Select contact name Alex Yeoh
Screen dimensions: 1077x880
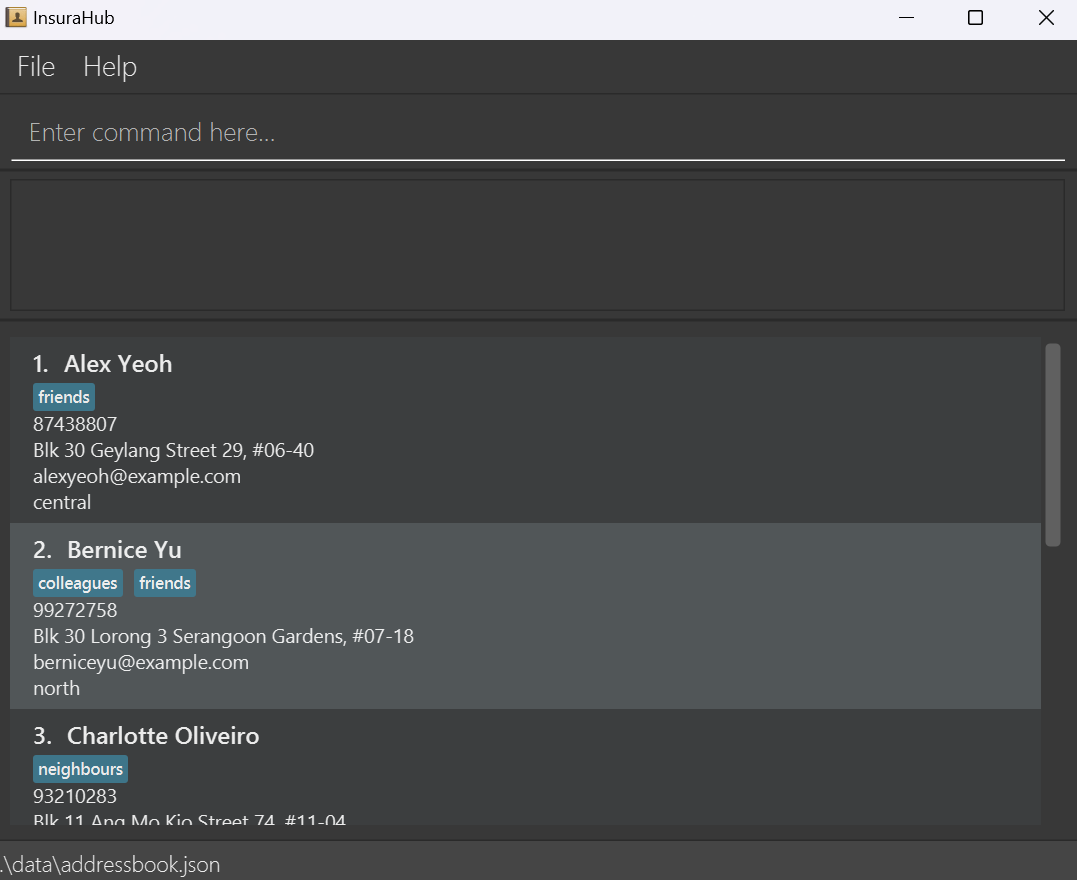click(118, 363)
